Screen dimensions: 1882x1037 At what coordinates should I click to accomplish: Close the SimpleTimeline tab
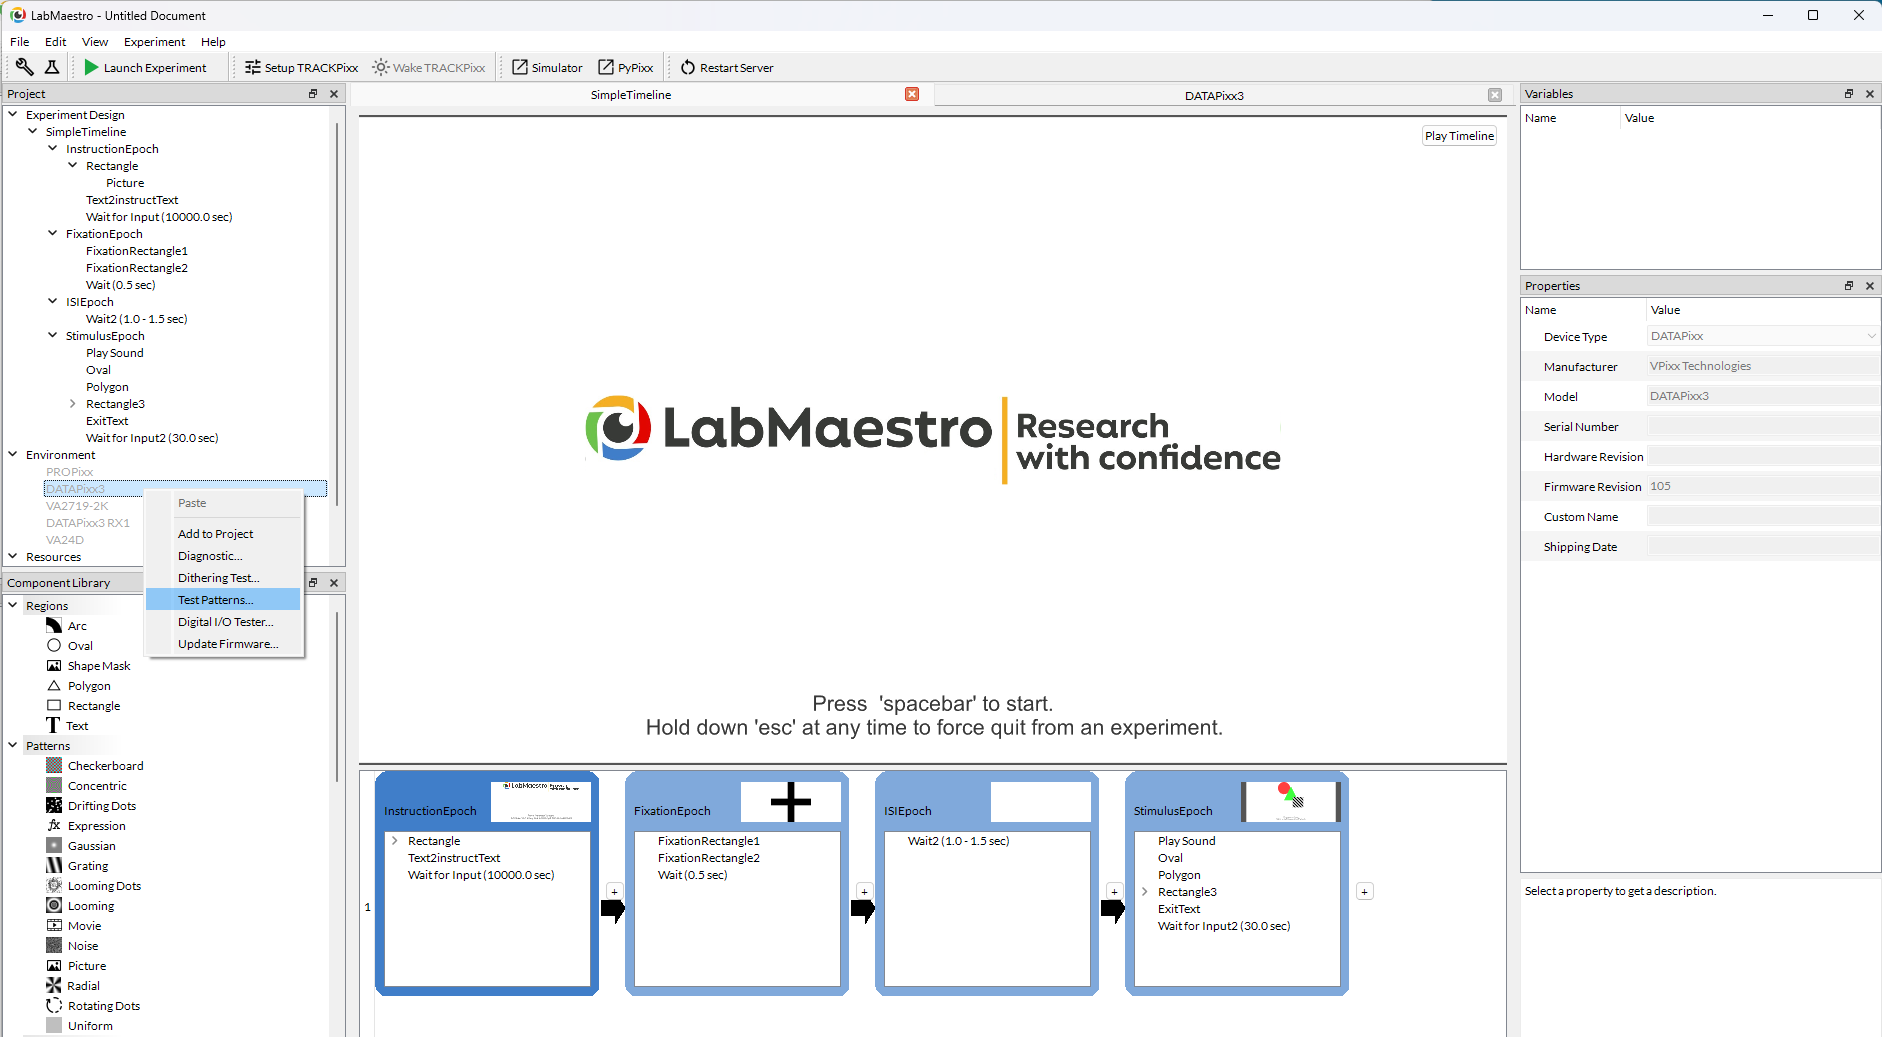(x=912, y=94)
